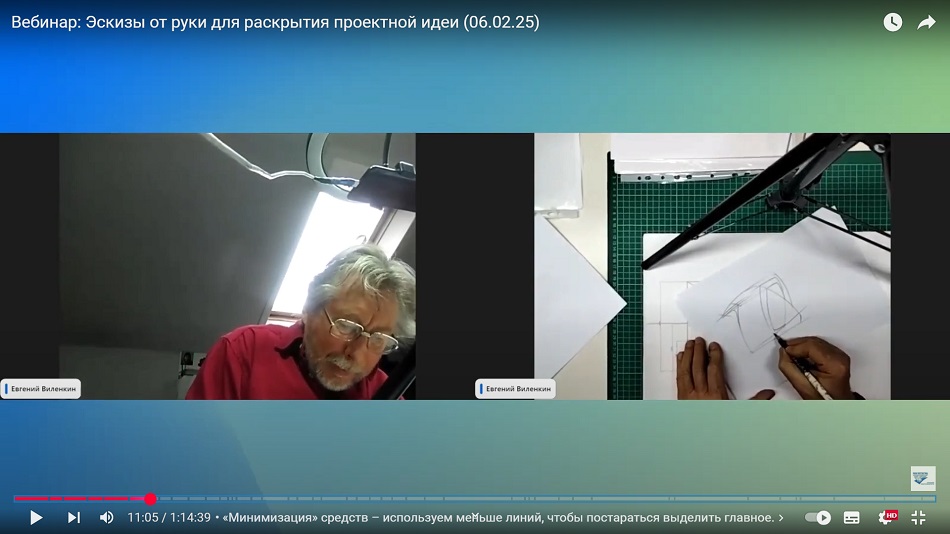The image size is (950, 534).
Task: Turn on subtitles/closed captions
Action: point(852,517)
